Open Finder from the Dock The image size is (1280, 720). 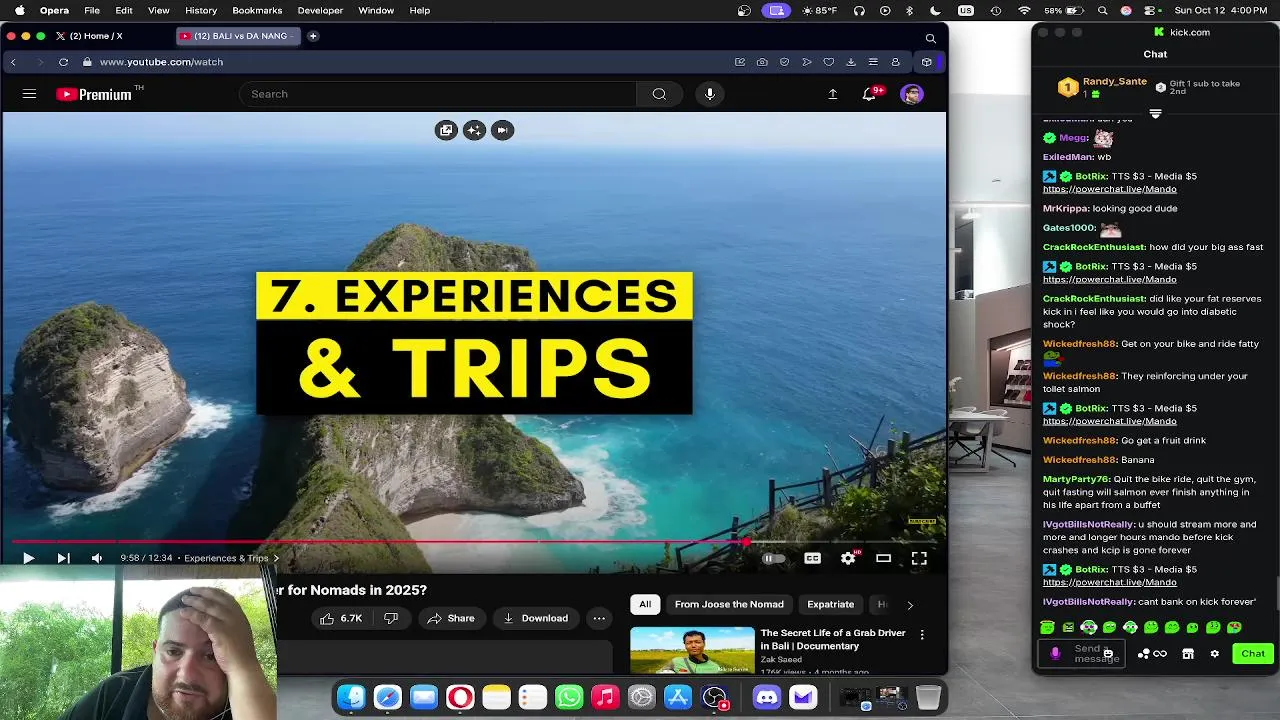[351, 697]
